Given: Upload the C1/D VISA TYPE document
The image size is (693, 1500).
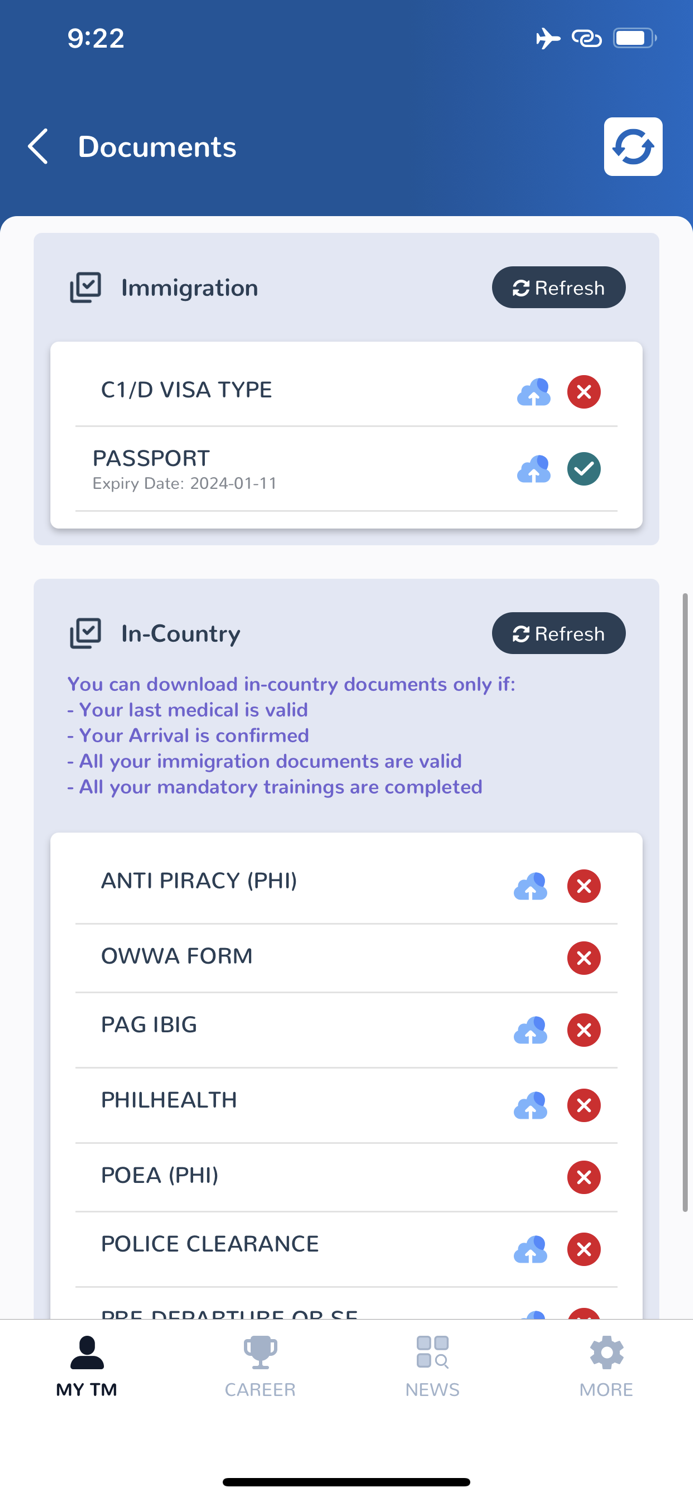Looking at the screenshot, I should pos(533,392).
